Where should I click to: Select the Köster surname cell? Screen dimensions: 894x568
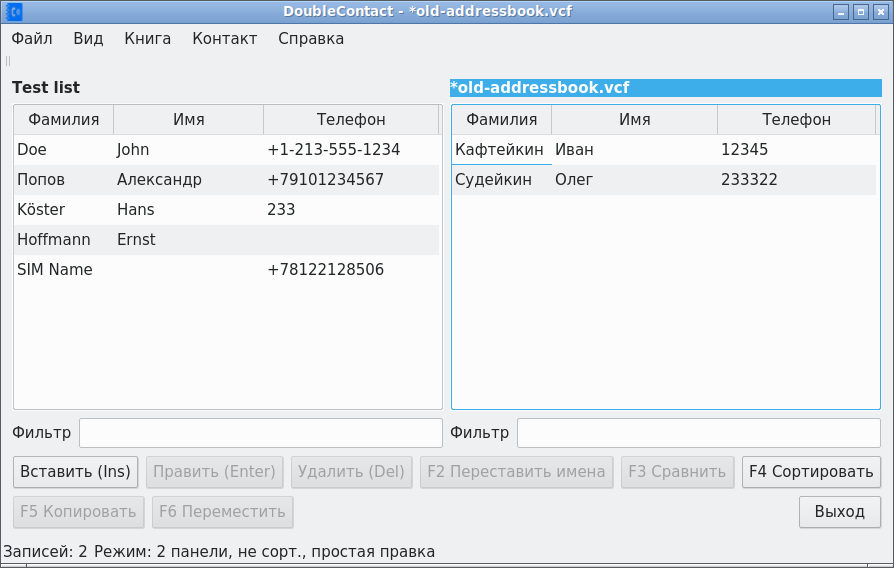pyautogui.click(x=64, y=210)
